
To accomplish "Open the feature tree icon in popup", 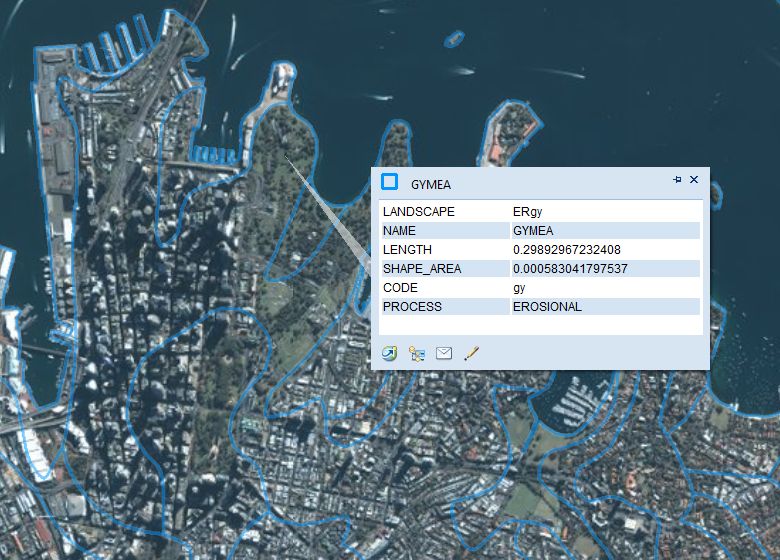I will click(417, 353).
